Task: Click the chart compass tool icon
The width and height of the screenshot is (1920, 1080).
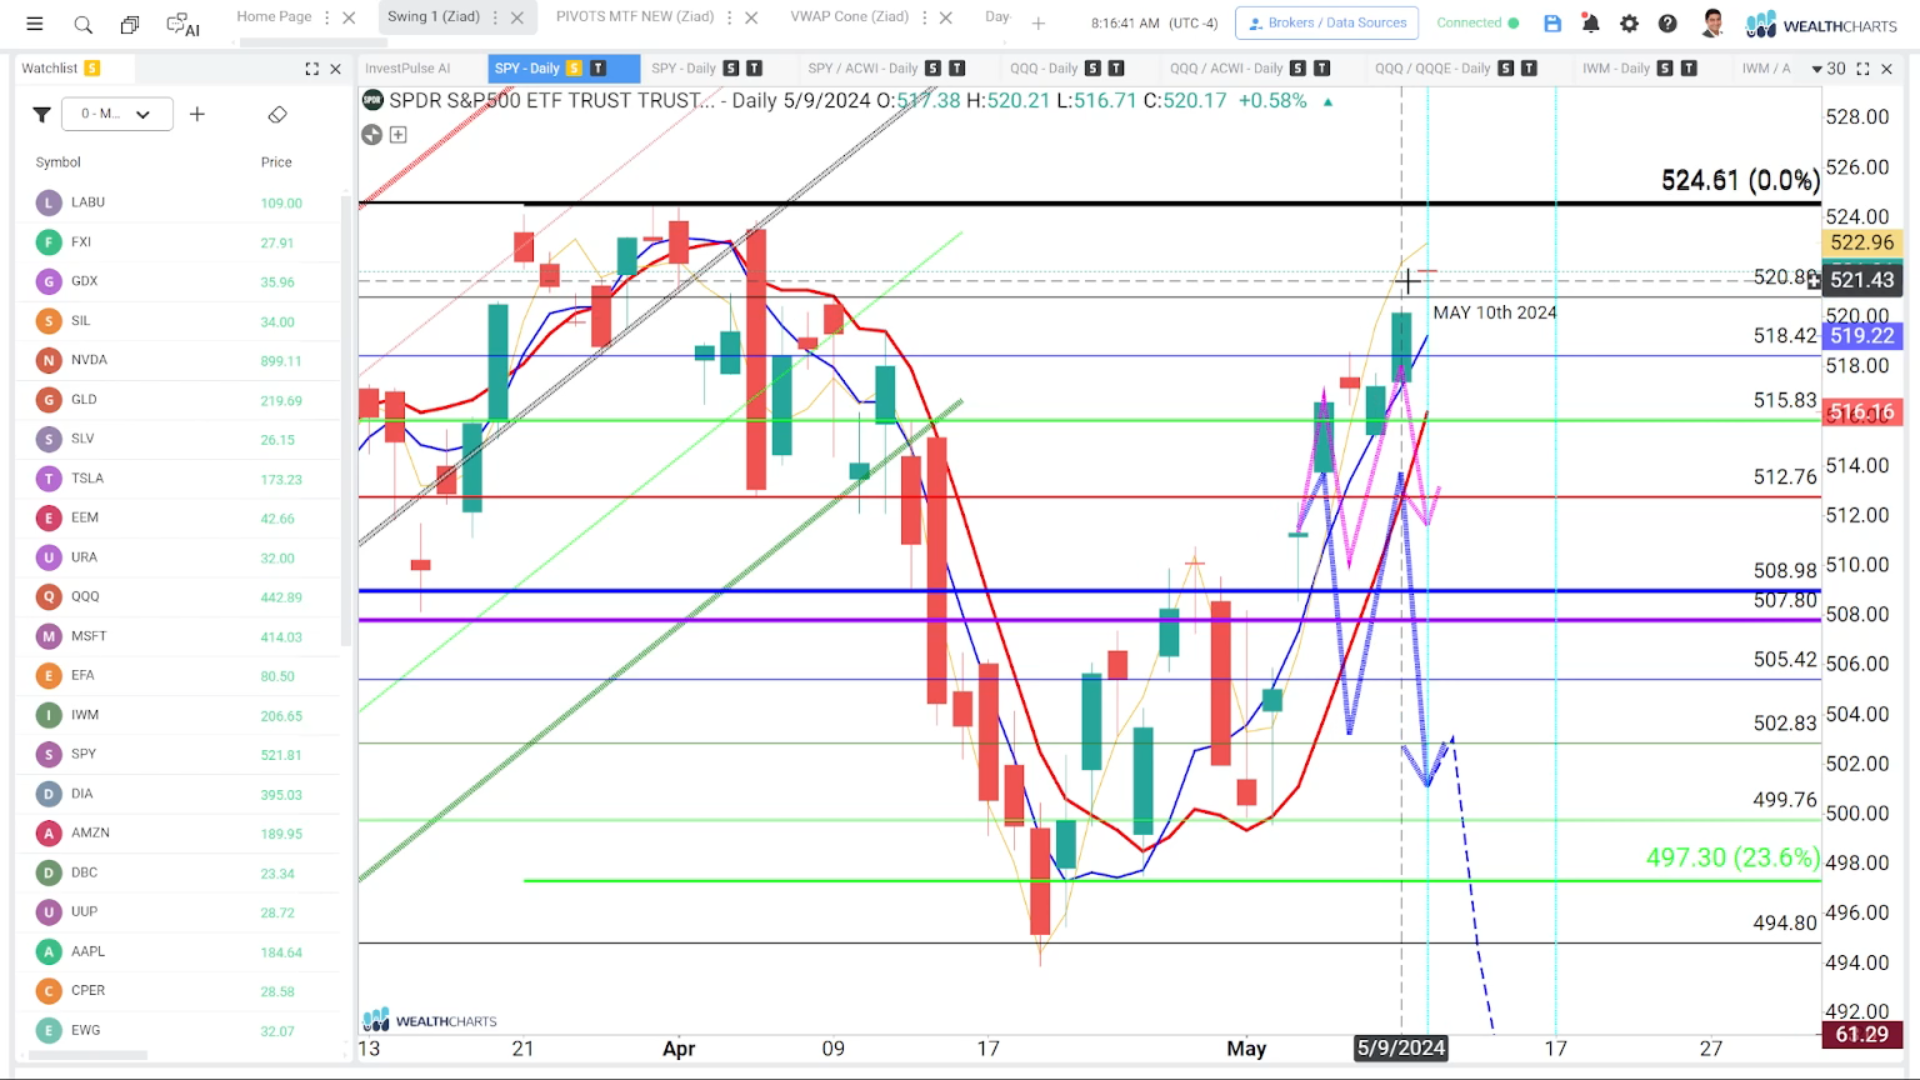Action: point(372,135)
